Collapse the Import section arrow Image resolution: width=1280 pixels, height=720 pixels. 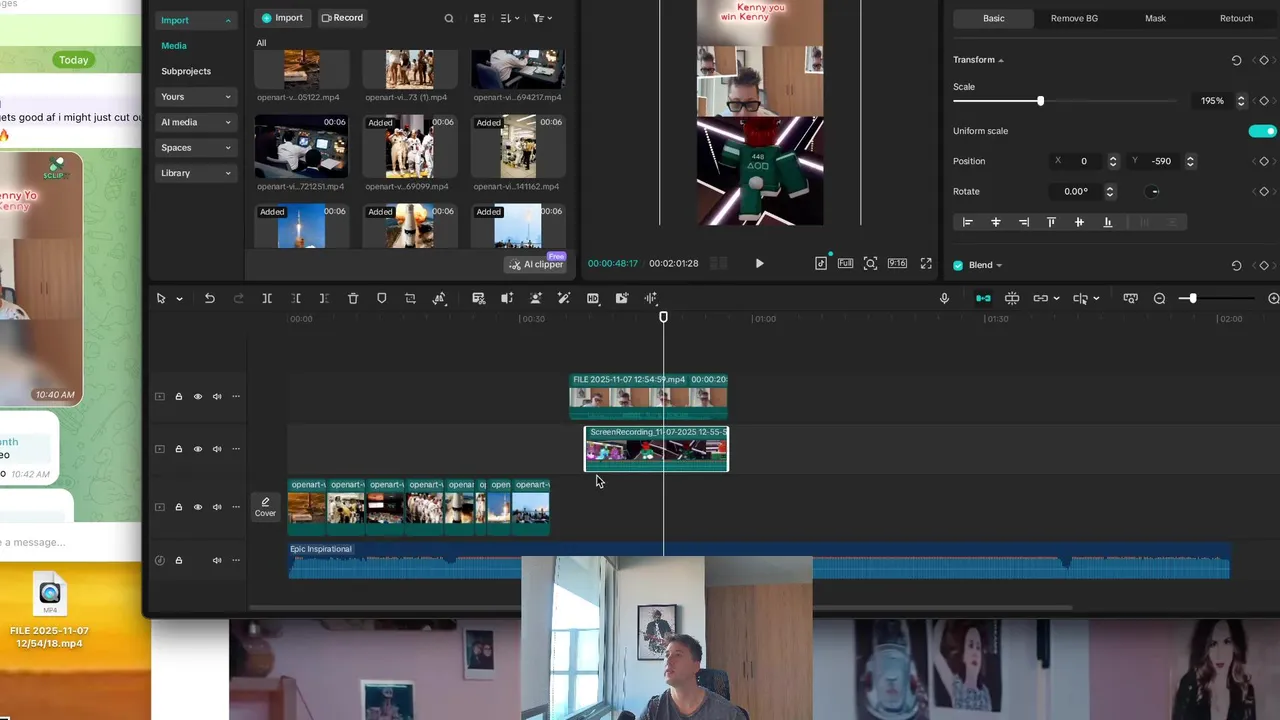click(x=228, y=20)
